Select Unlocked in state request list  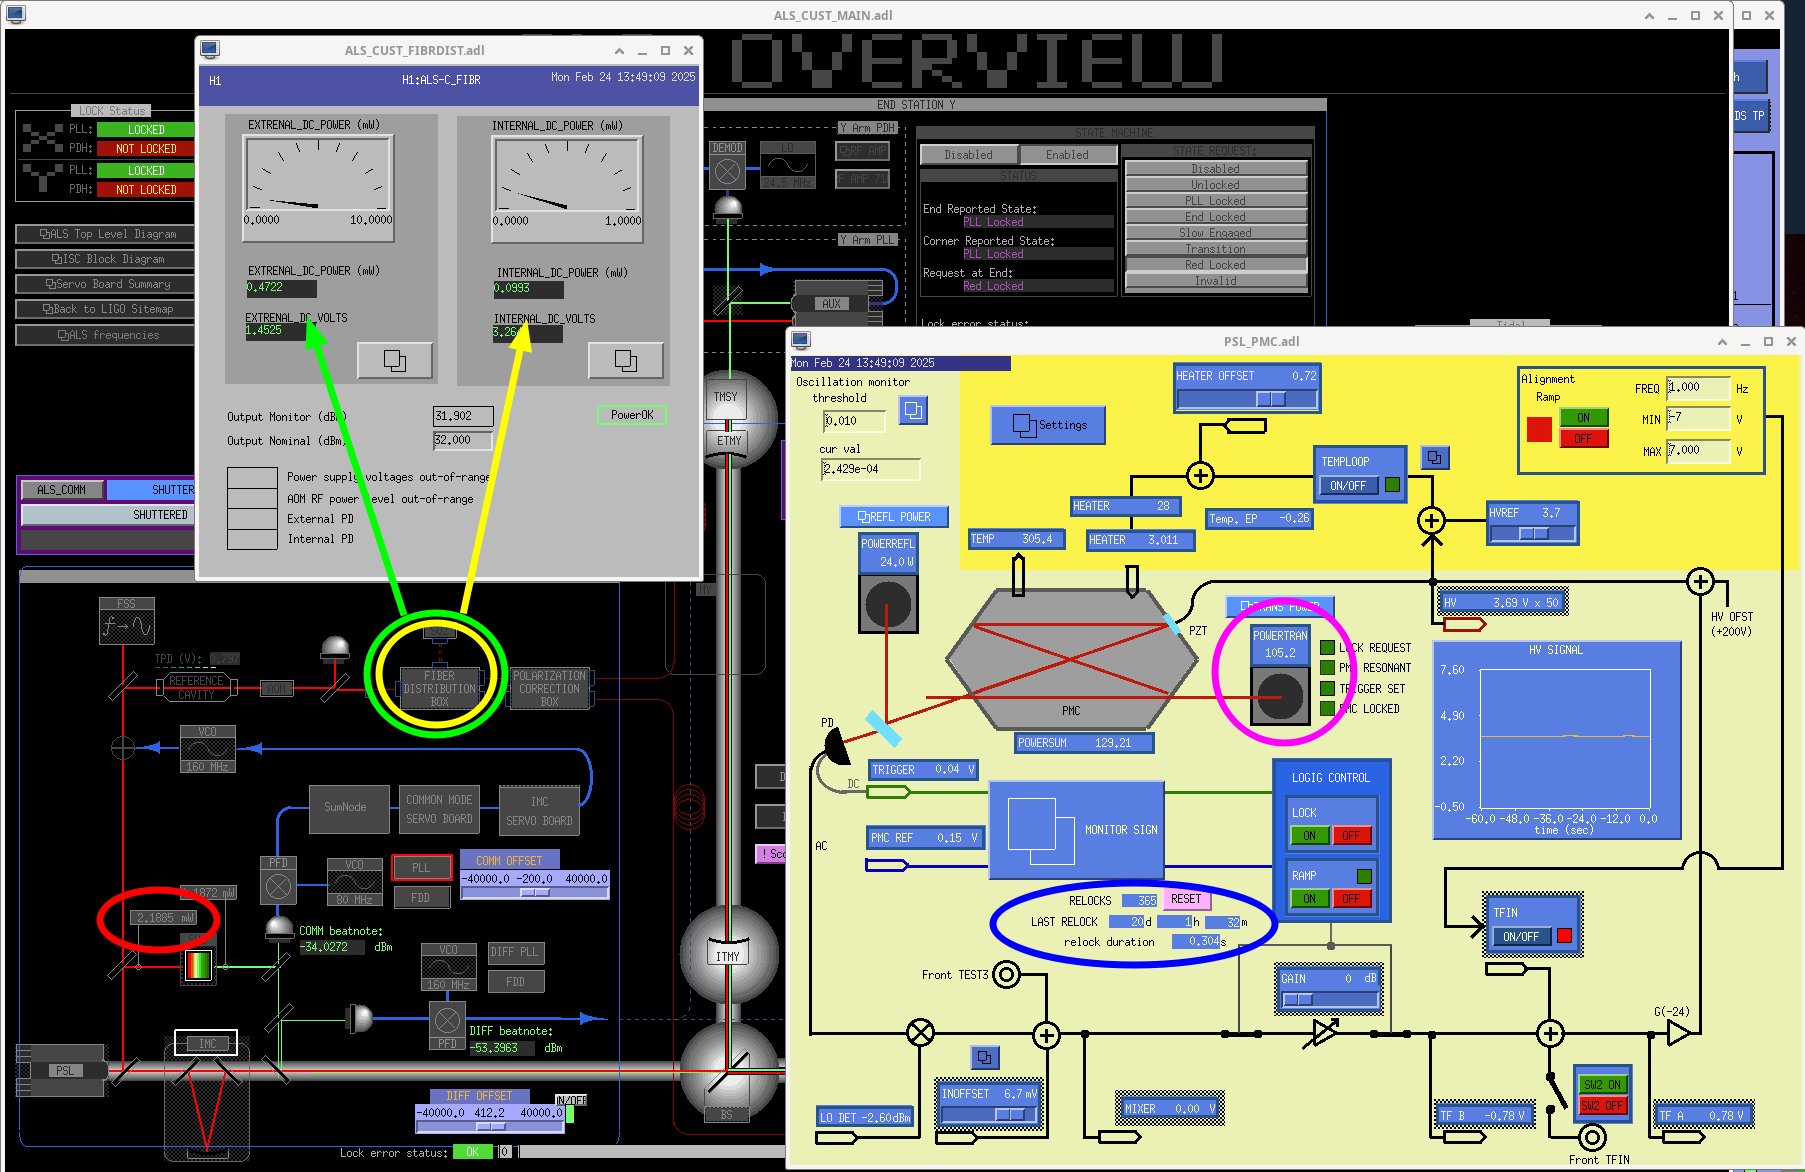click(x=1216, y=185)
